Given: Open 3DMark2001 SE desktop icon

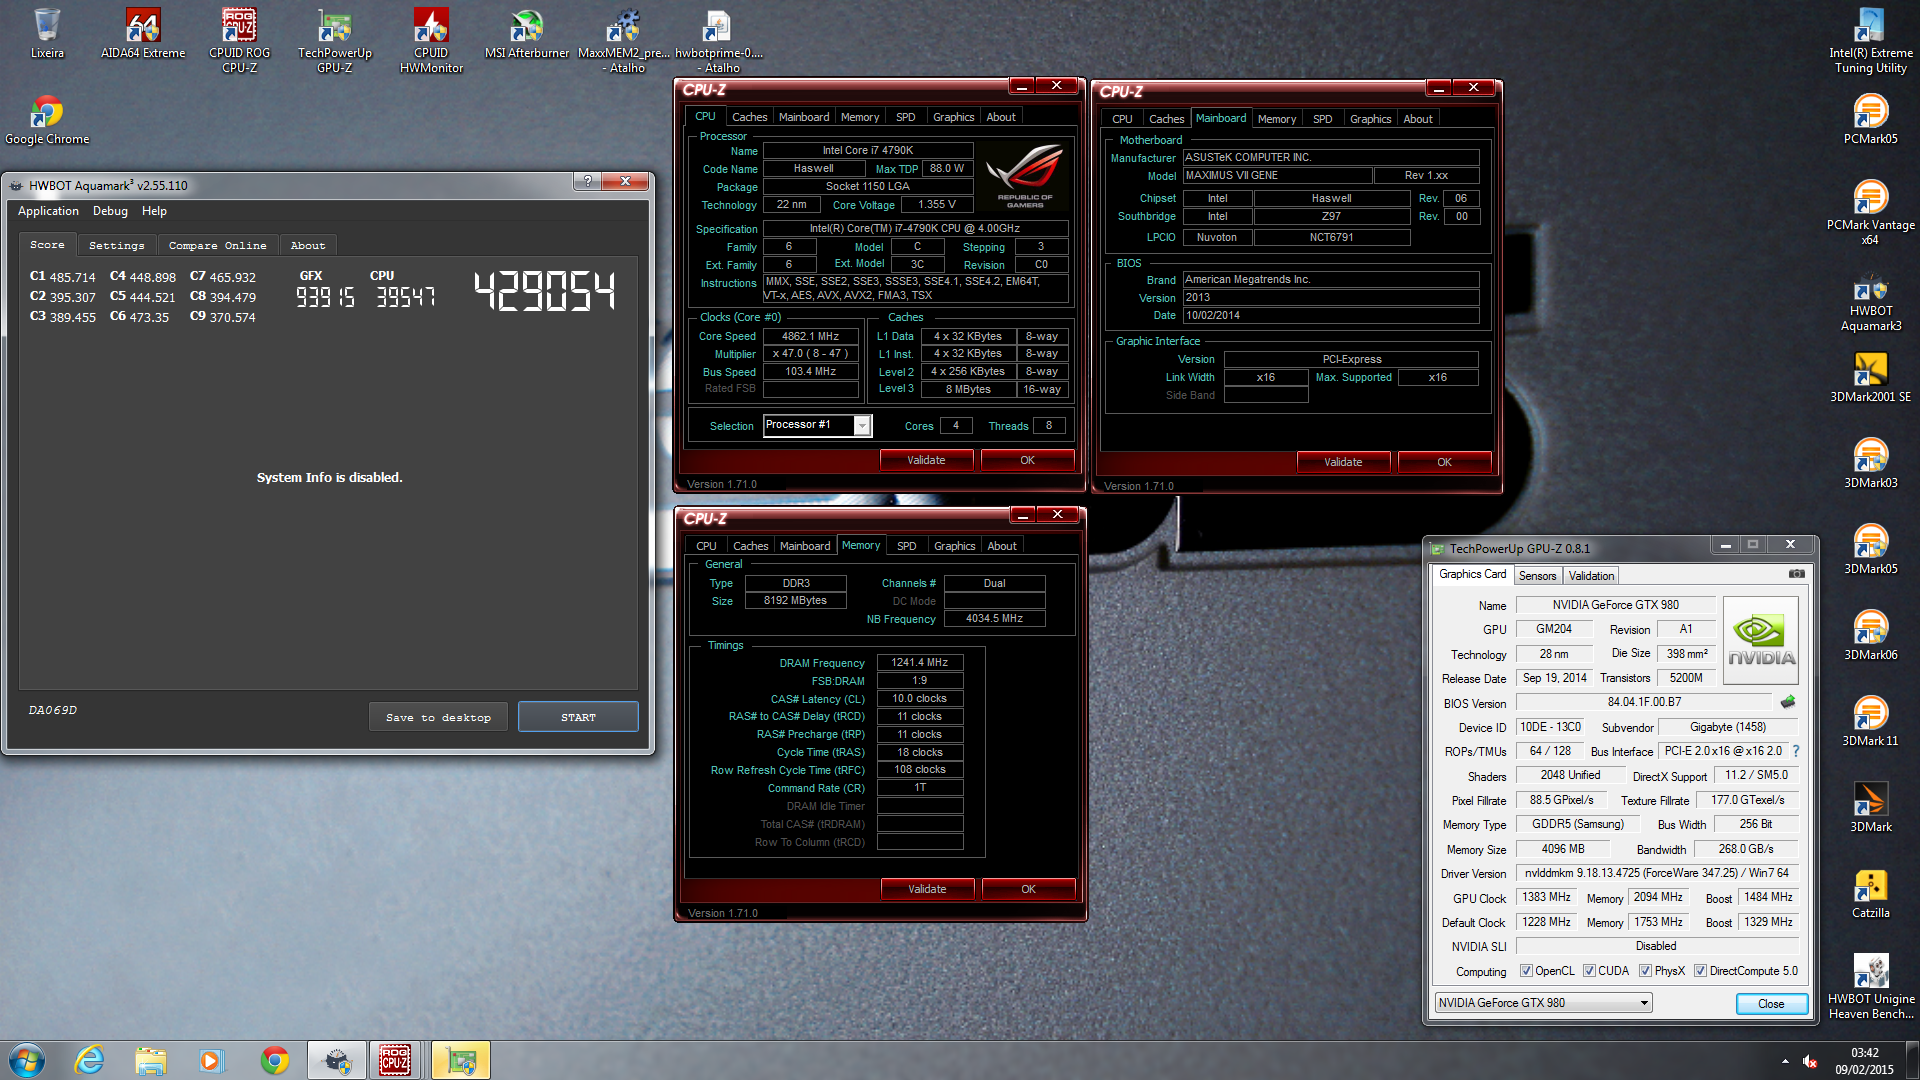Looking at the screenshot, I should [1870, 378].
